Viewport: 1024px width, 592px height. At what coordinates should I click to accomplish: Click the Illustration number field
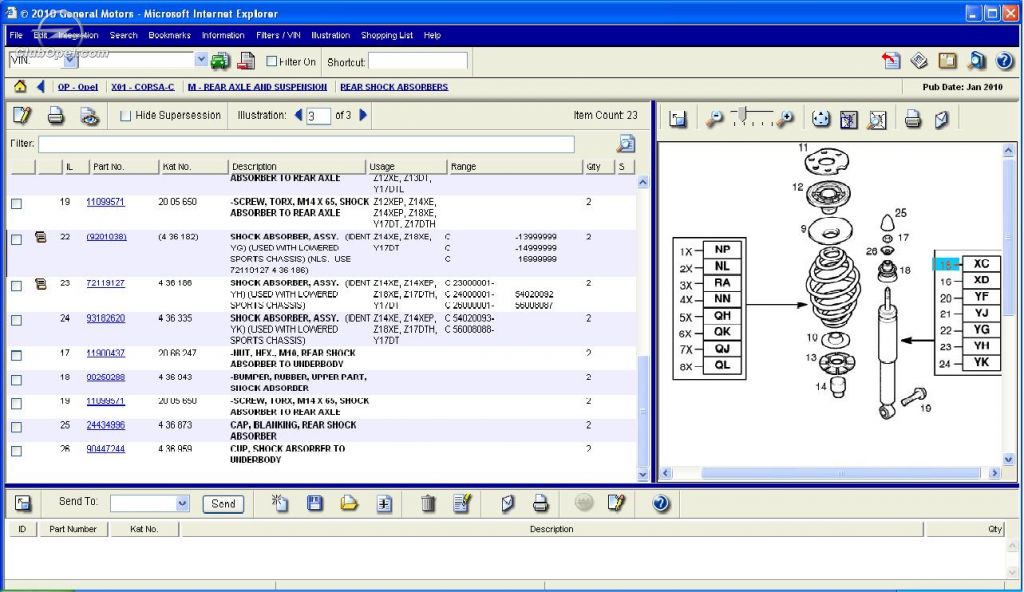pos(318,116)
